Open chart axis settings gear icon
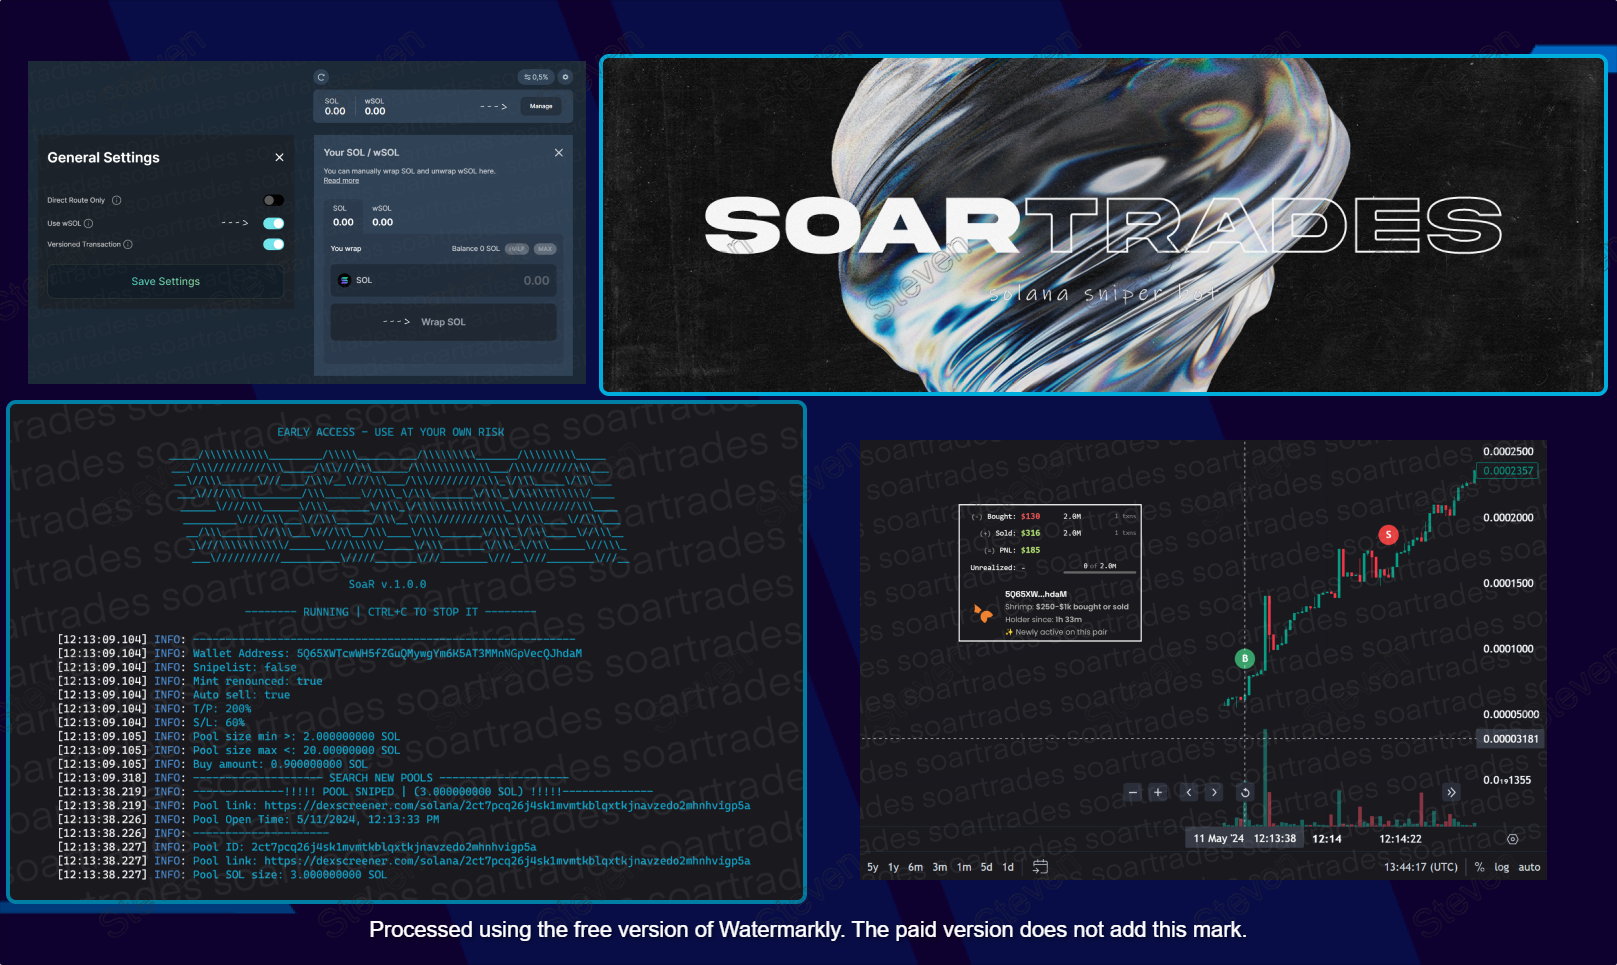Viewport: 1617px width, 965px height. click(x=1513, y=839)
